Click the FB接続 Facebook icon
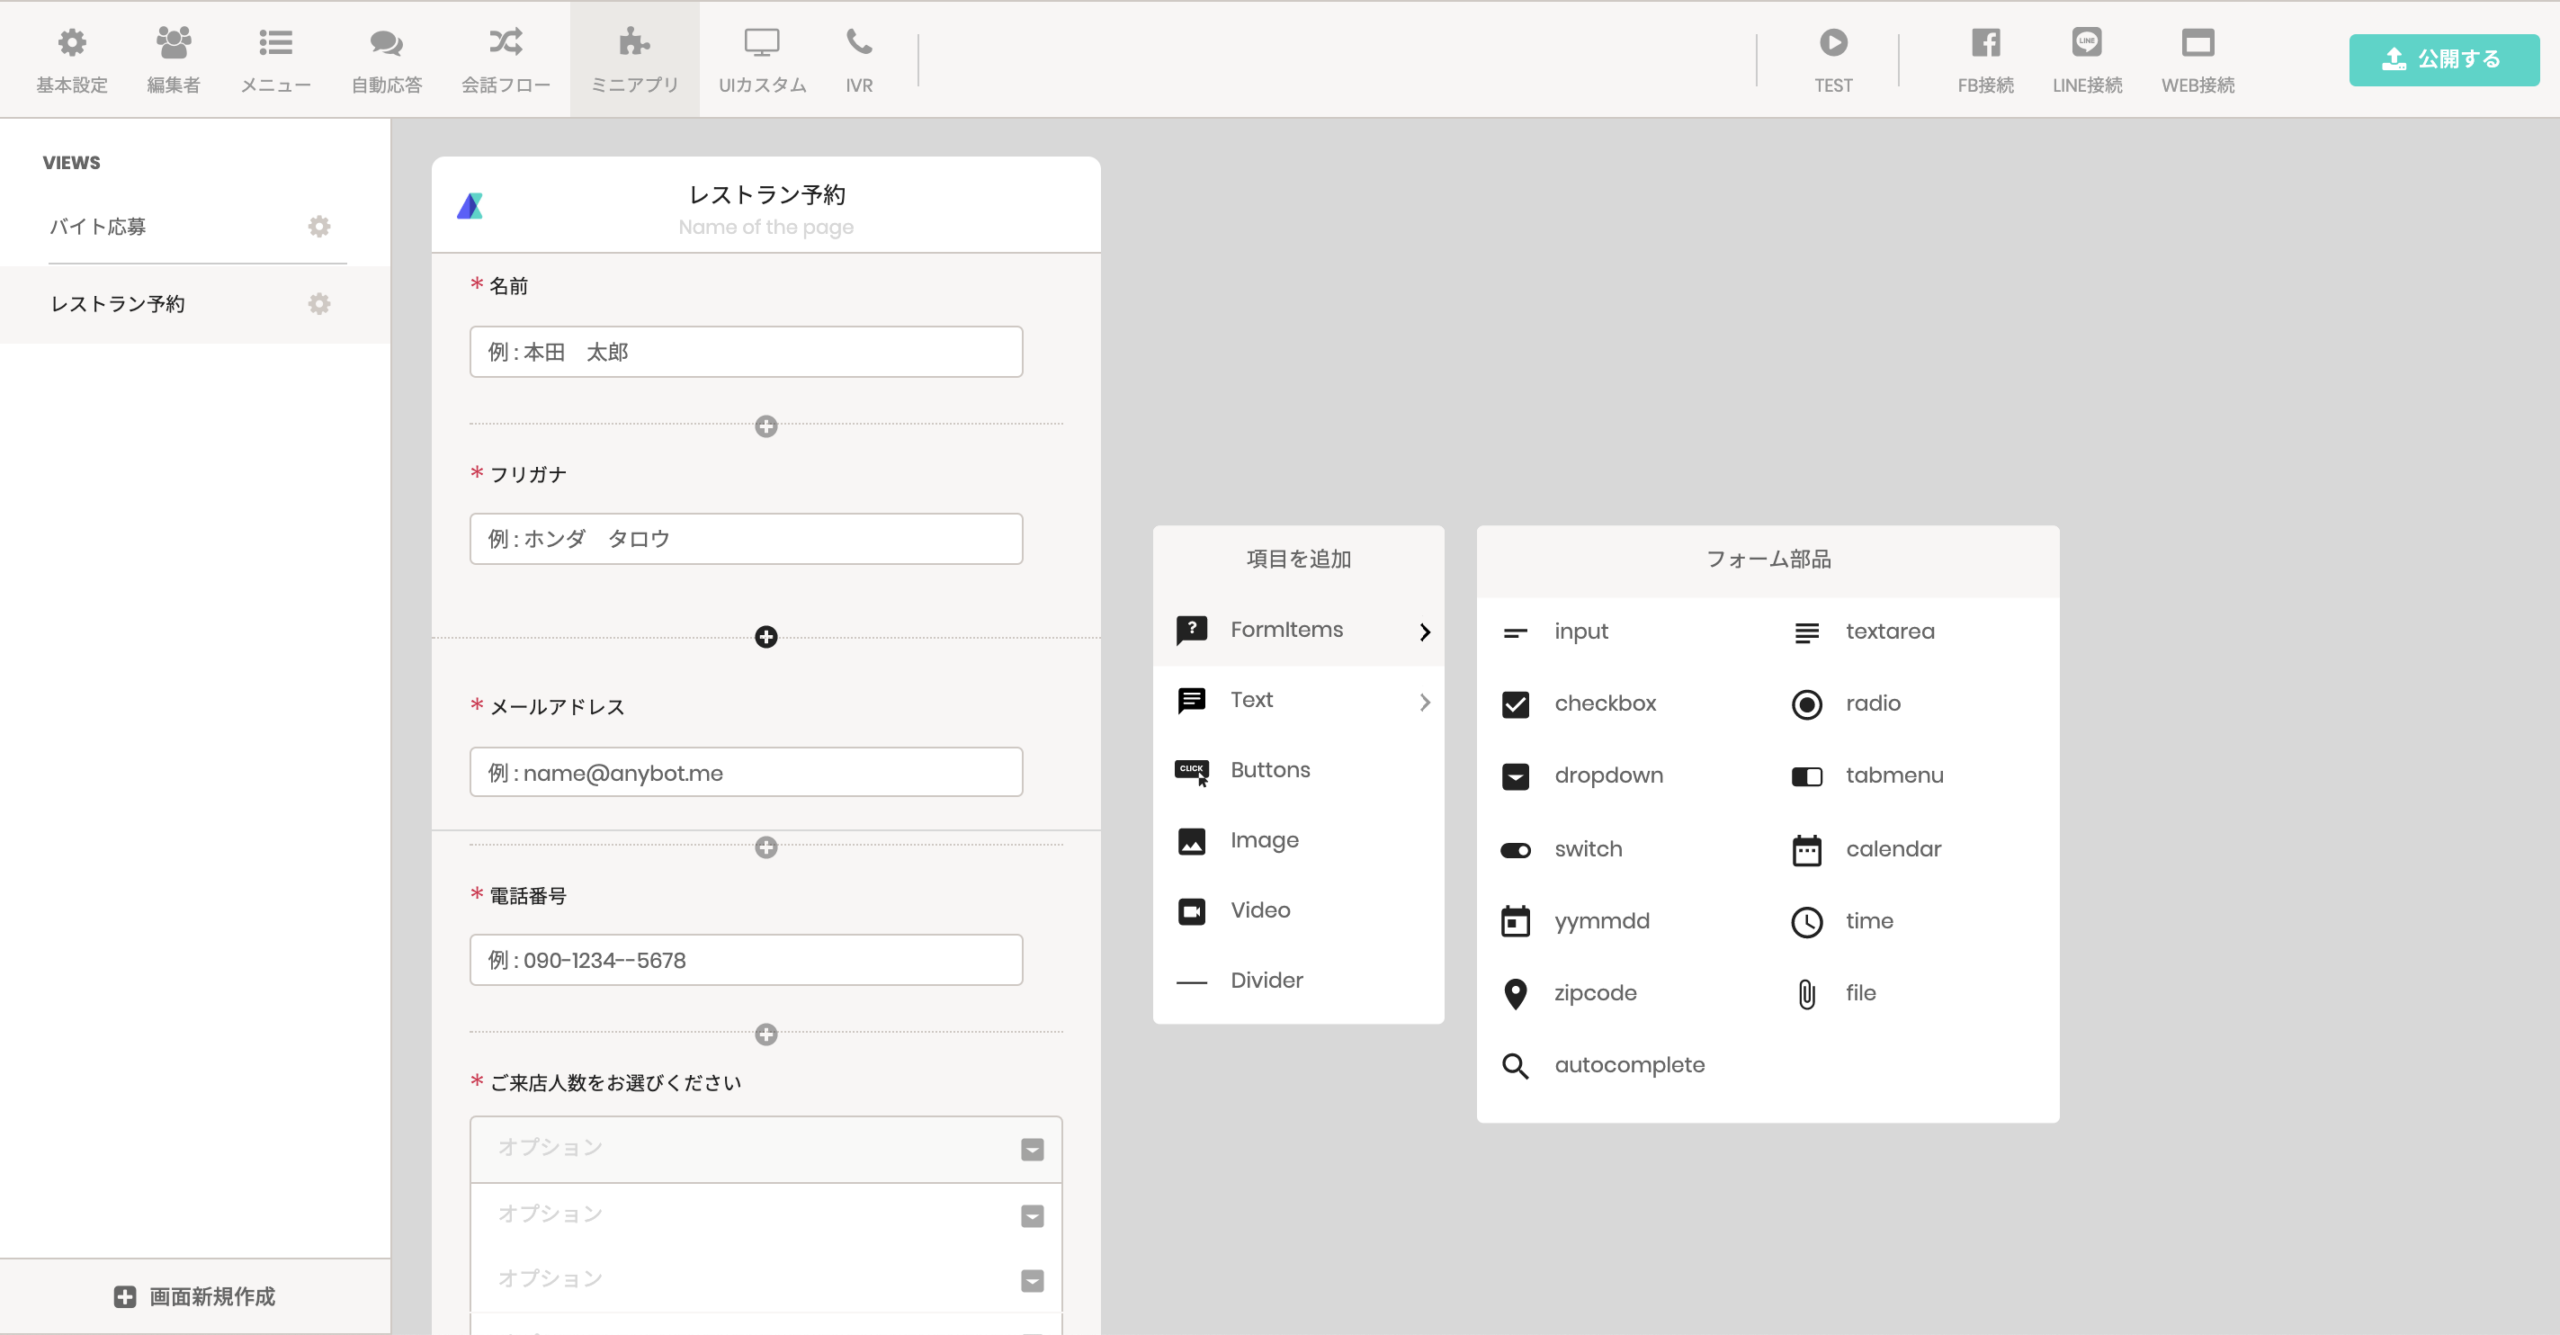 [1985, 42]
